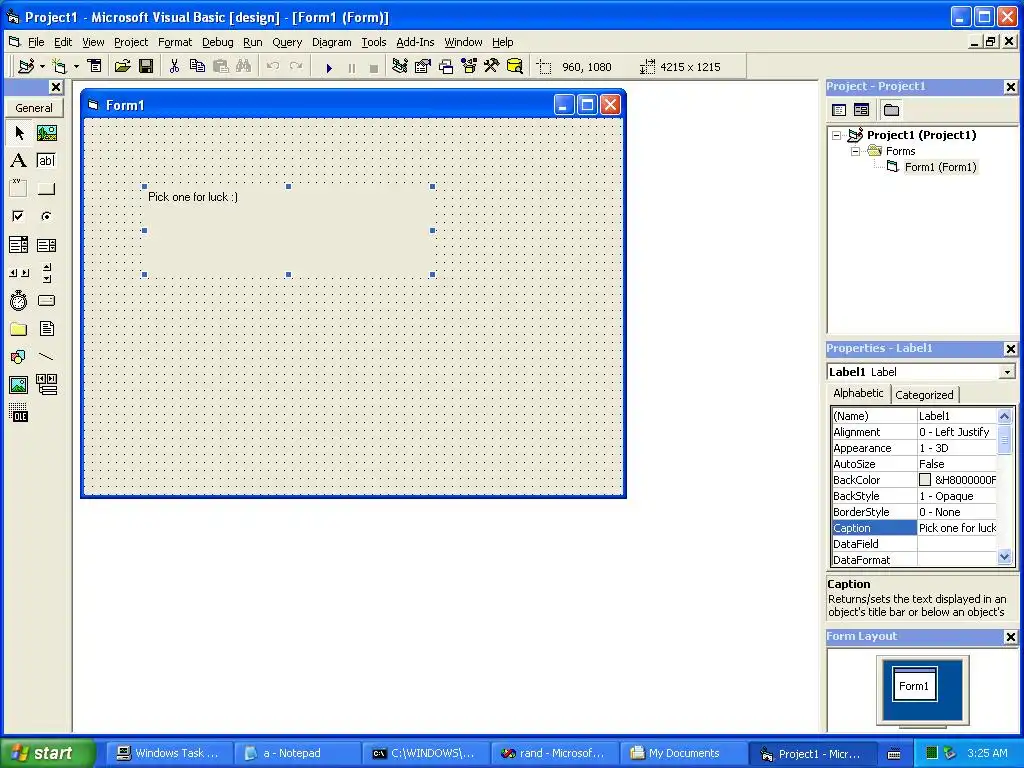This screenshot has width=1024, height=768.
Task: Open the Menu Editor from the toolbar
Action: 95,66
